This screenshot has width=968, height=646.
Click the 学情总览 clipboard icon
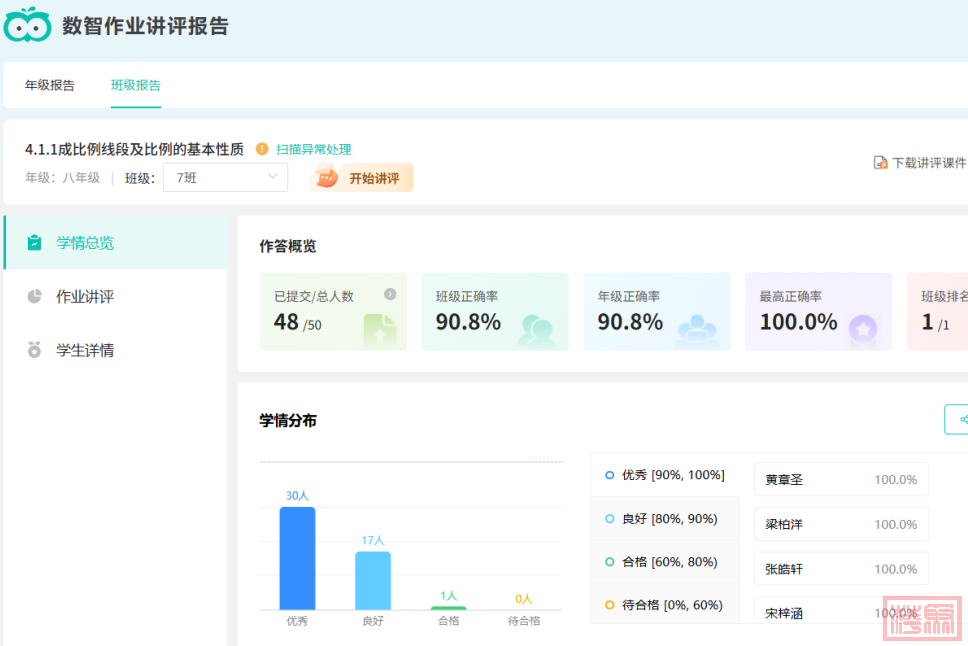35,242
